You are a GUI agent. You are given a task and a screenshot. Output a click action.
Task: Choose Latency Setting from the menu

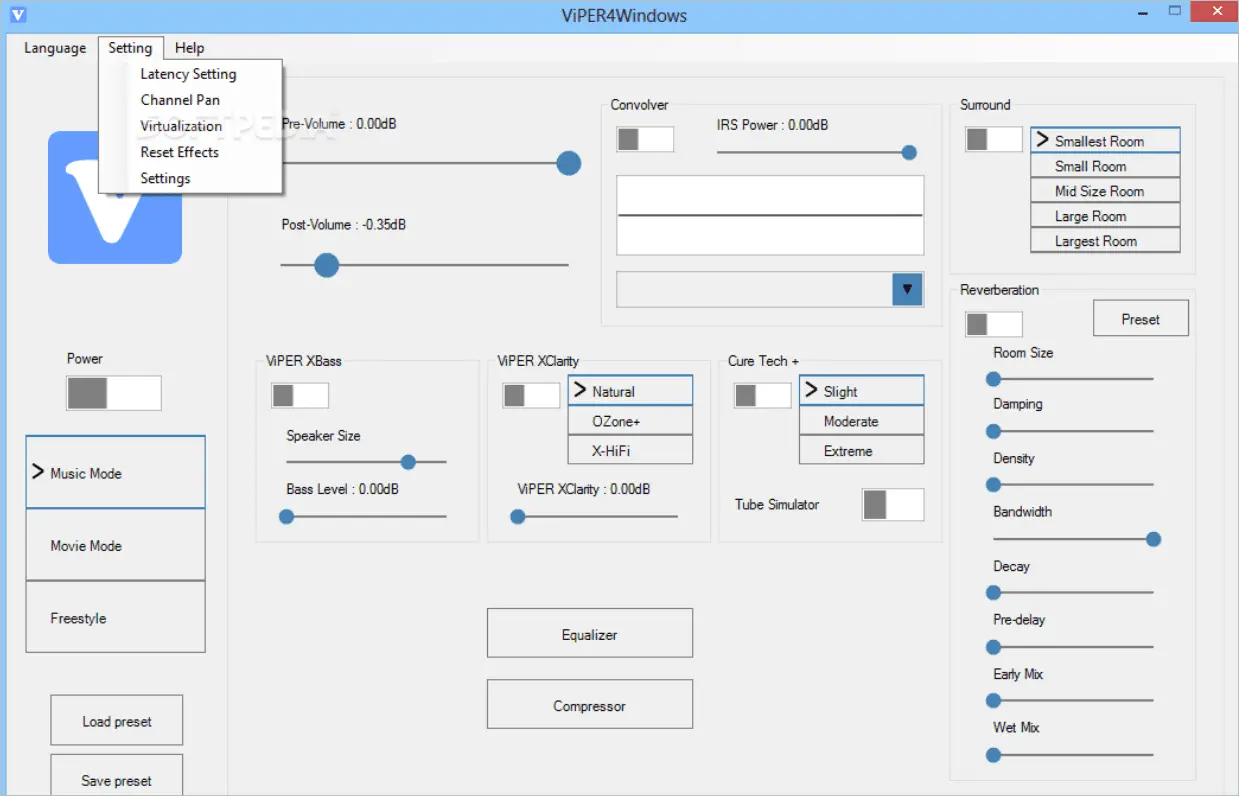(189, 74)
